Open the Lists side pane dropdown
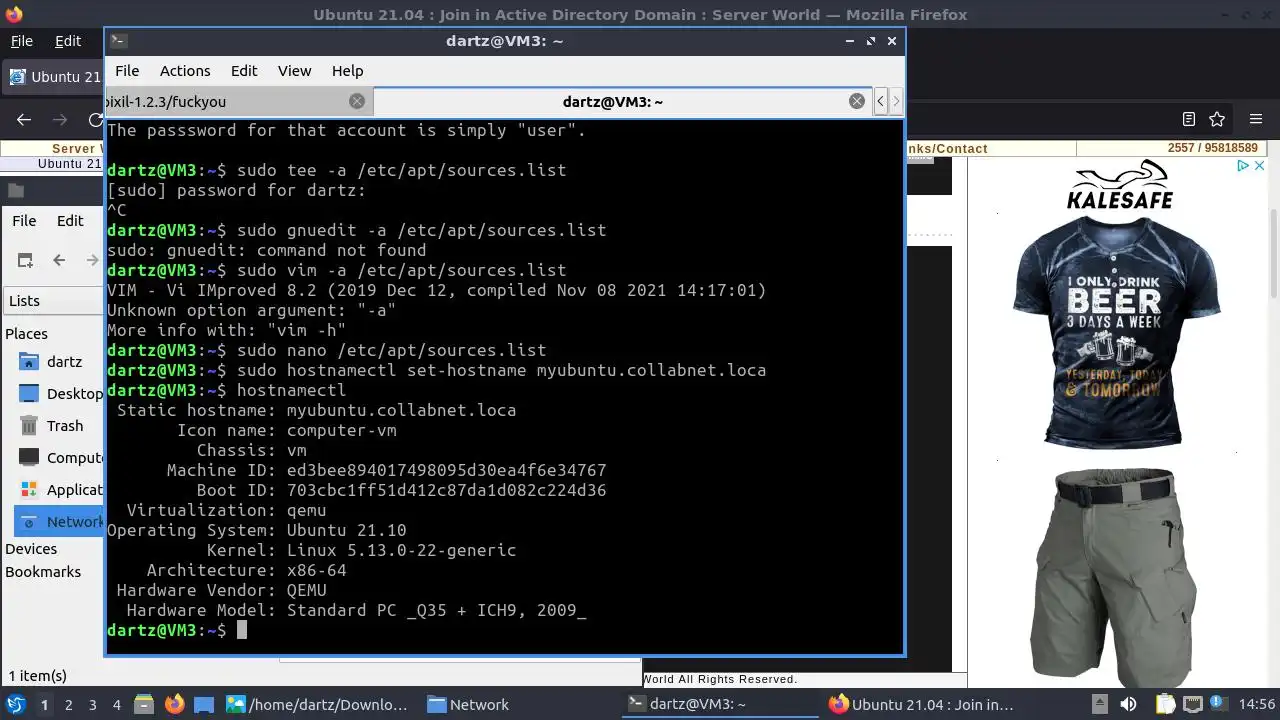This screenshot has height=720, width=1280. [x=54, y=301]
